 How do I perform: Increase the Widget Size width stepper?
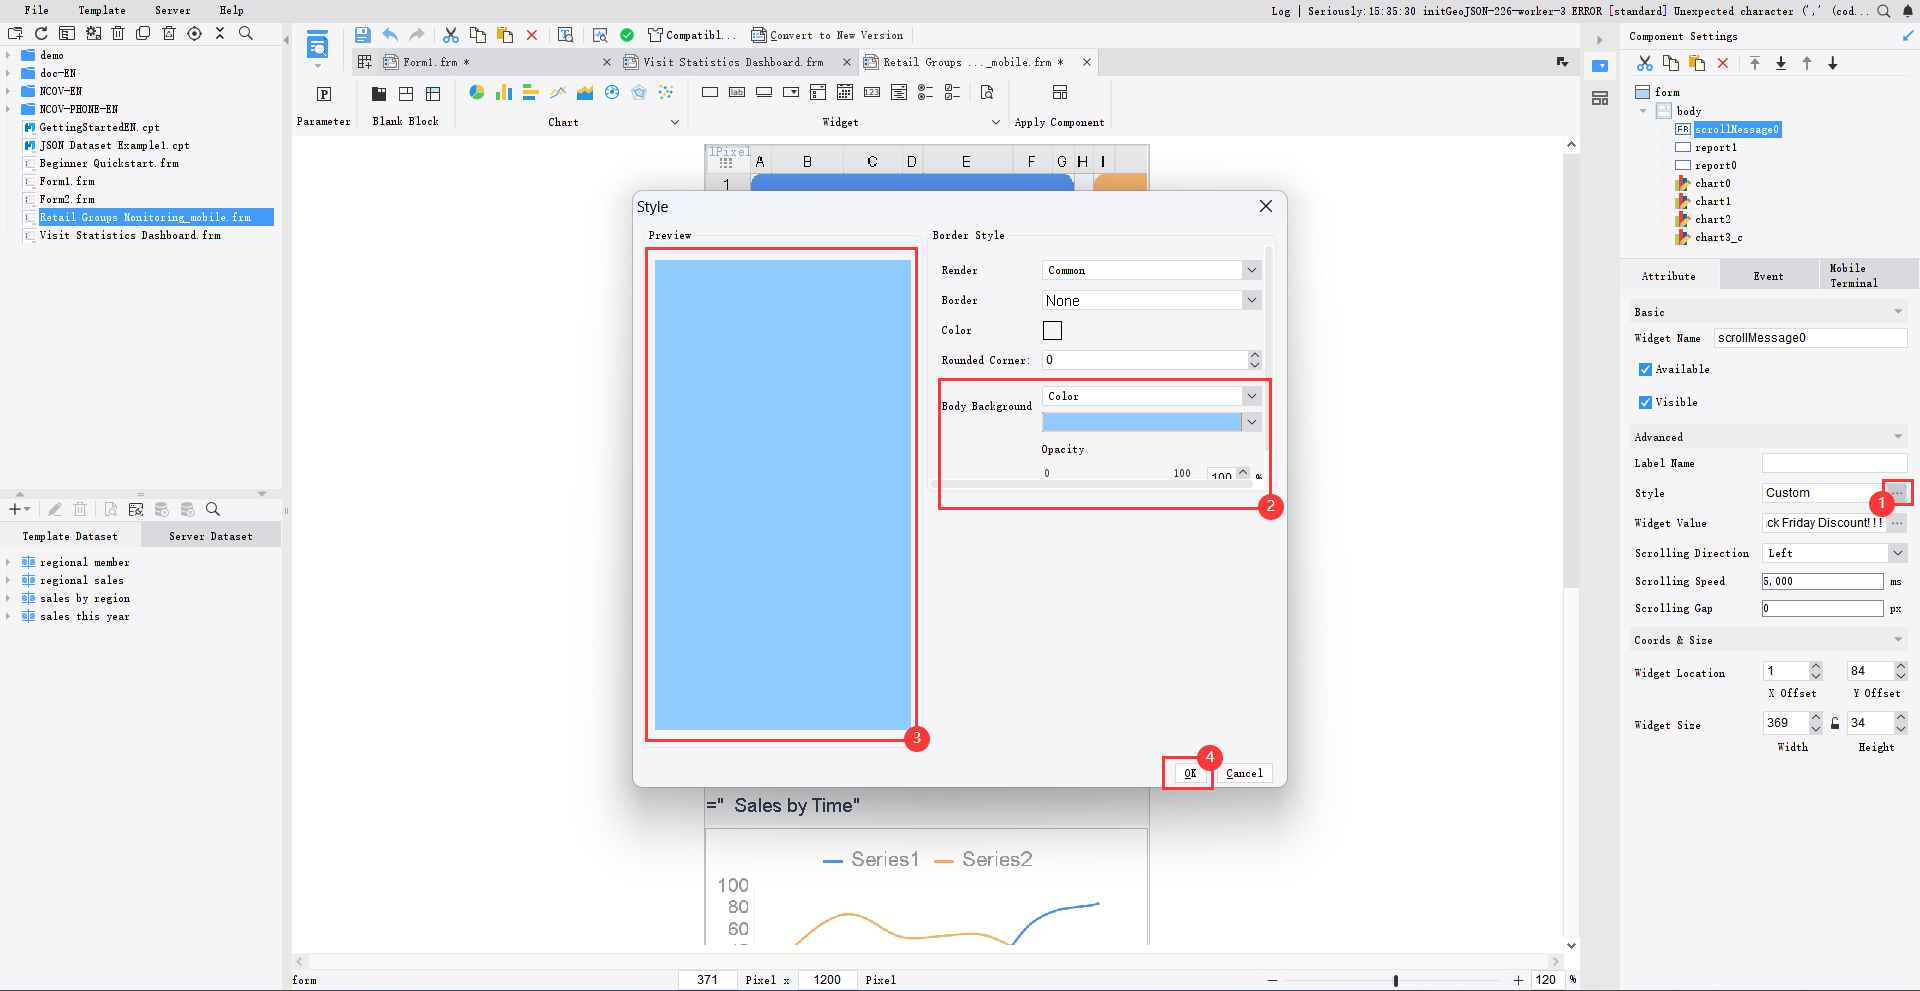coord(1816,718)
